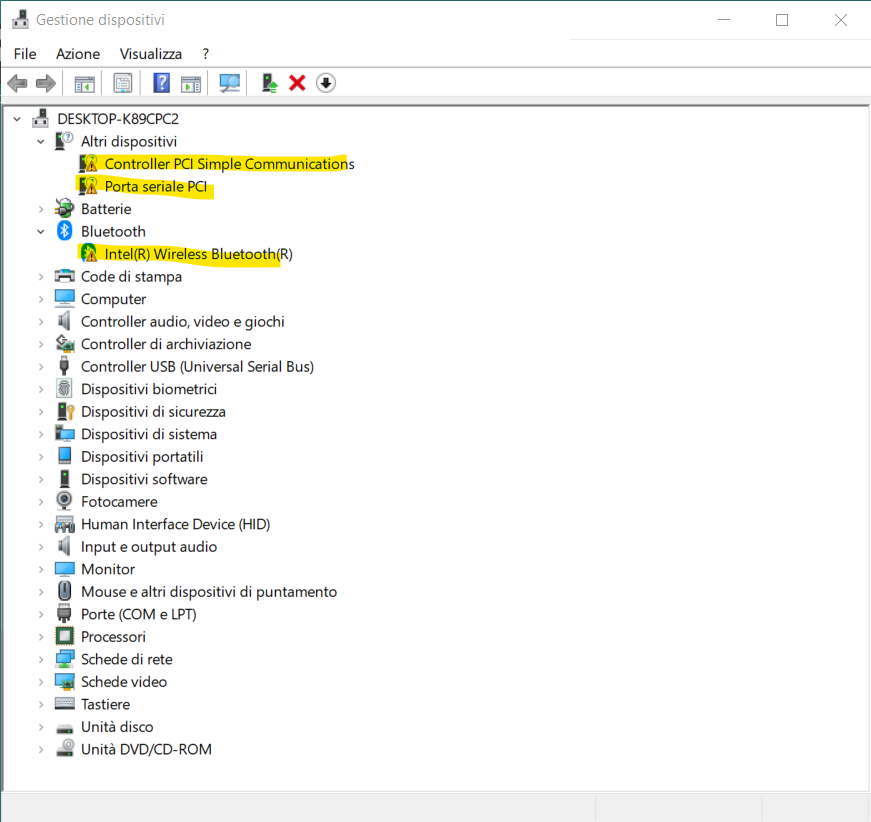
Task: Expand the Monitor category
Action: (x=41, y=569)
